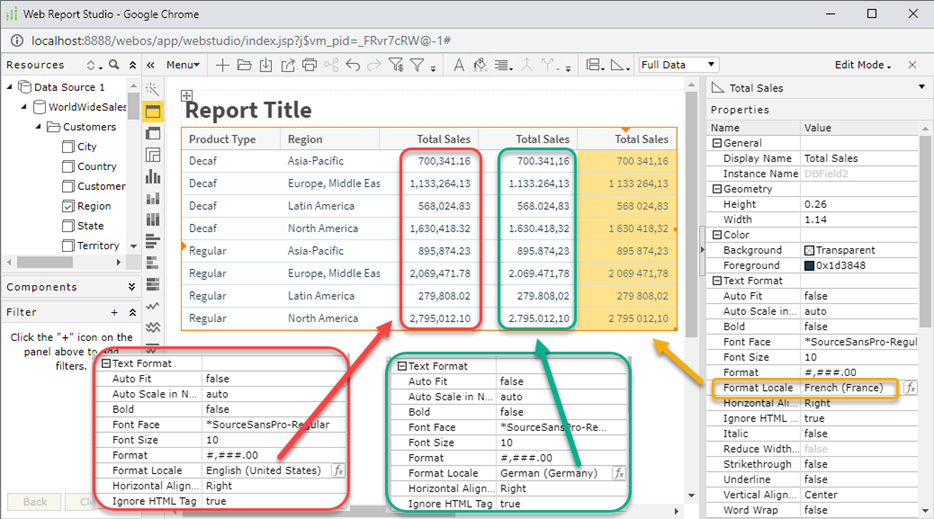Click the Background Transparent color swatch
Screen dimensions: 934x519
(x=809, y=250)
